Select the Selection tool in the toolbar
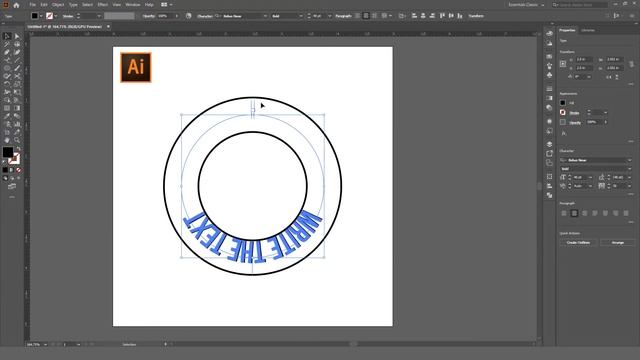This screenshot has height=360, width=640. point(7,36)
